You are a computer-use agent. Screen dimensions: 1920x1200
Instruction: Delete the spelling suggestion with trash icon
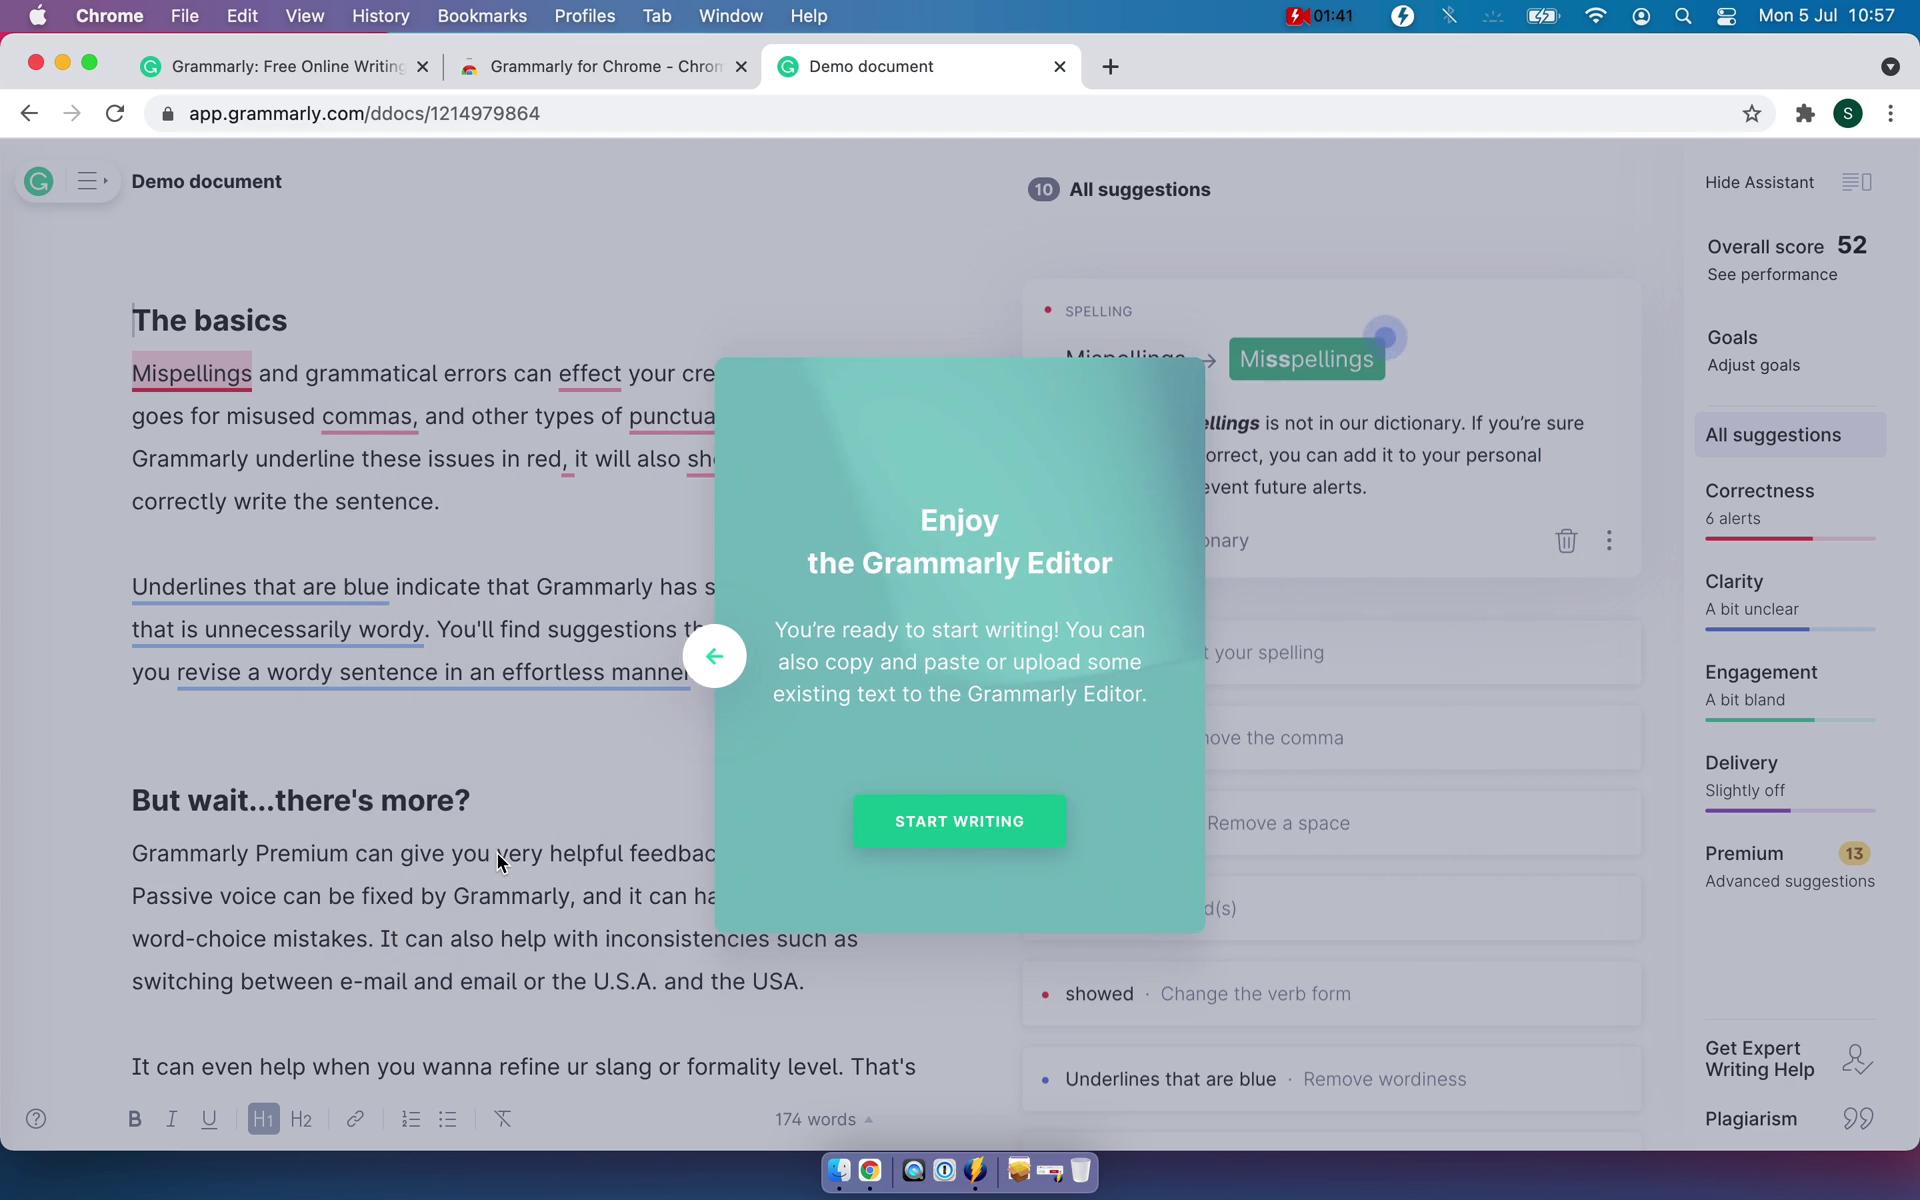pyautogui.click(x=1566, y=541)
